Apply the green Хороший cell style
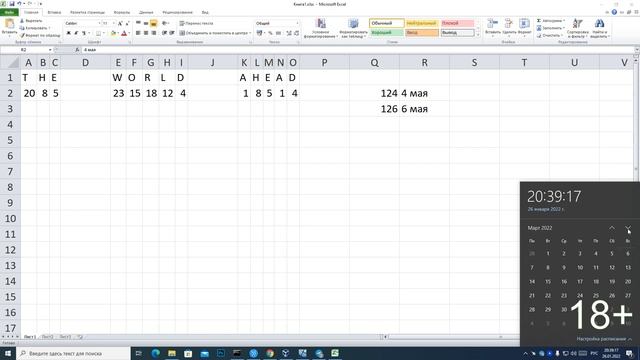The image size is (640, 360). coord(386,33)
